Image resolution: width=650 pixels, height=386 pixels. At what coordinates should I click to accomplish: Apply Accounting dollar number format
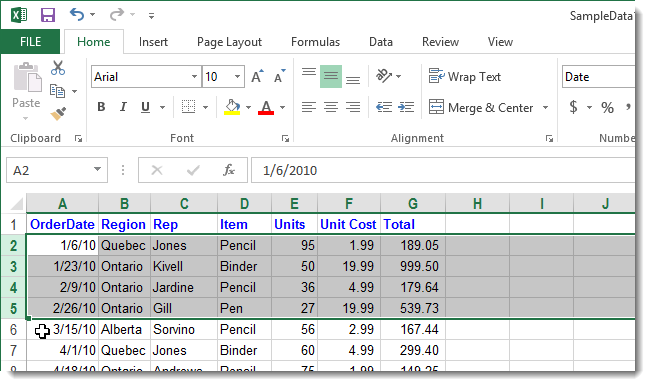coord(573,107)
